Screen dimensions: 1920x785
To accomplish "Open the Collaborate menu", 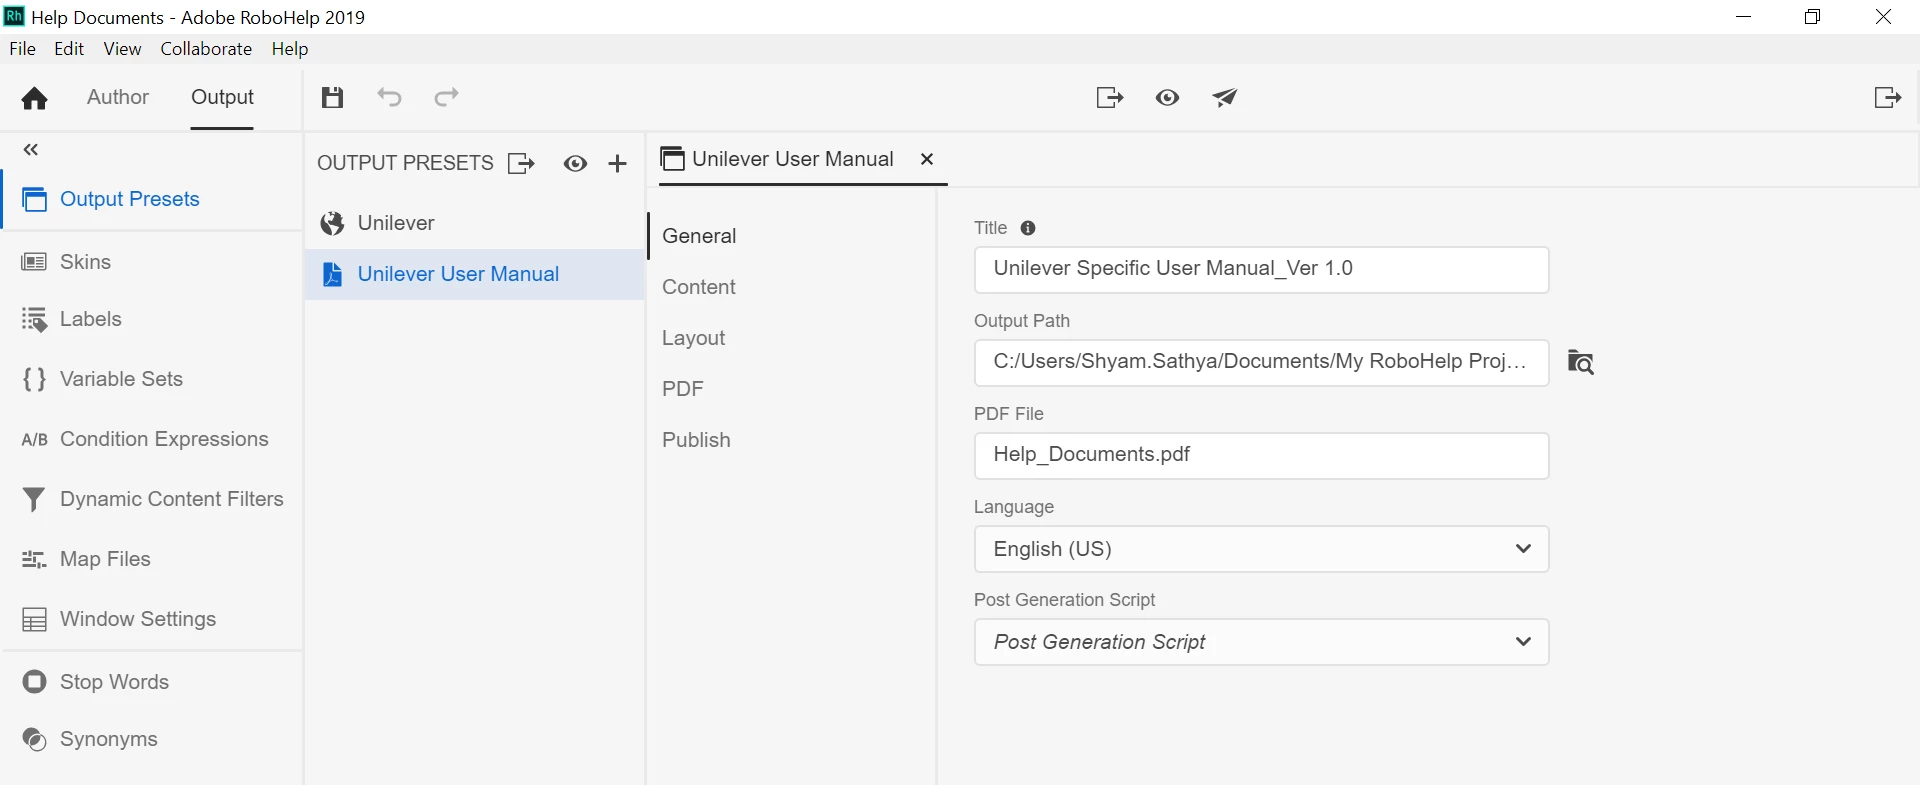I will click(x=206, y=49).
